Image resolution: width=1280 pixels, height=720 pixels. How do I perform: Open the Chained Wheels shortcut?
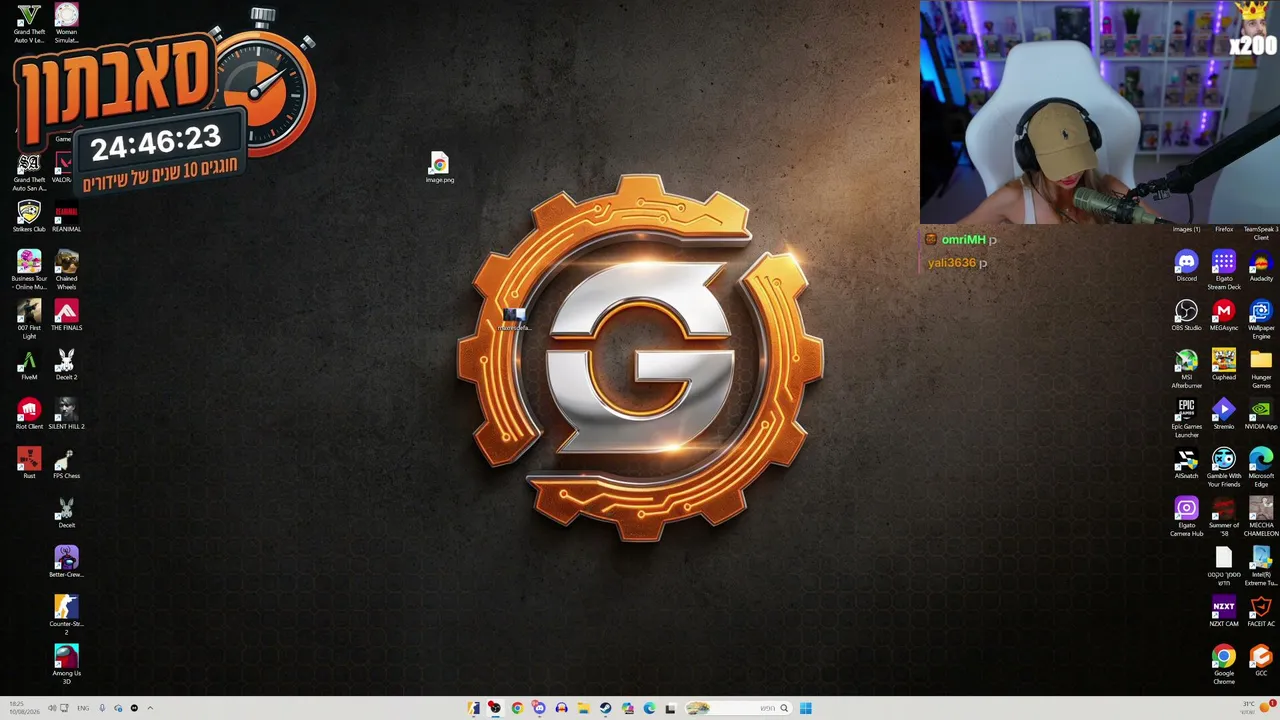click(x=66, y=270)
